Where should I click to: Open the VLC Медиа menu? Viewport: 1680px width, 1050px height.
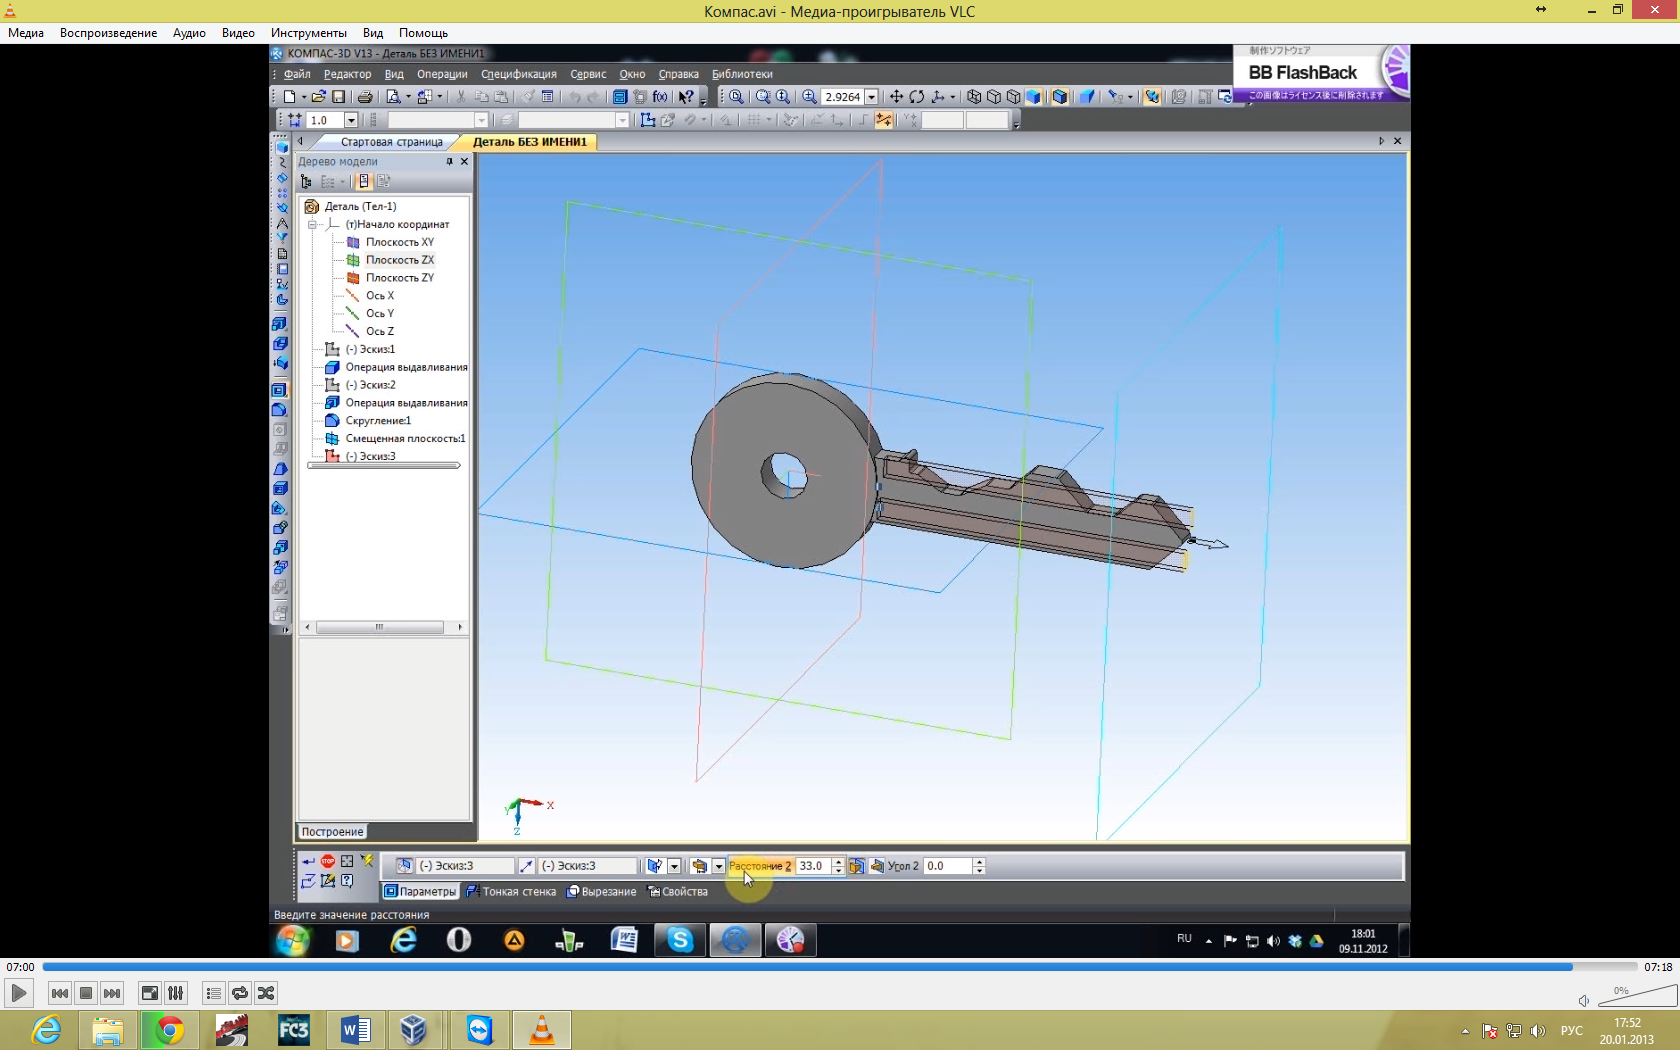coord(26,33)
